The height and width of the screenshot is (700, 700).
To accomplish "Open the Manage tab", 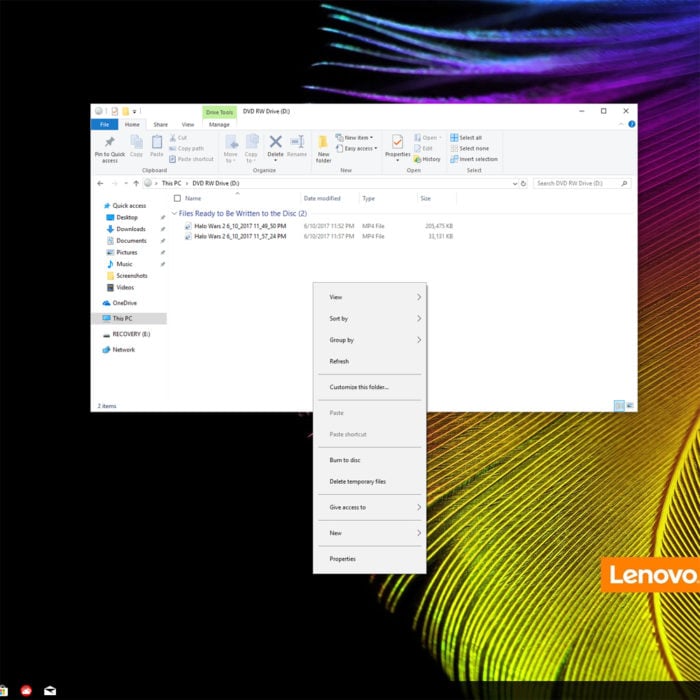I will (219, 125).
